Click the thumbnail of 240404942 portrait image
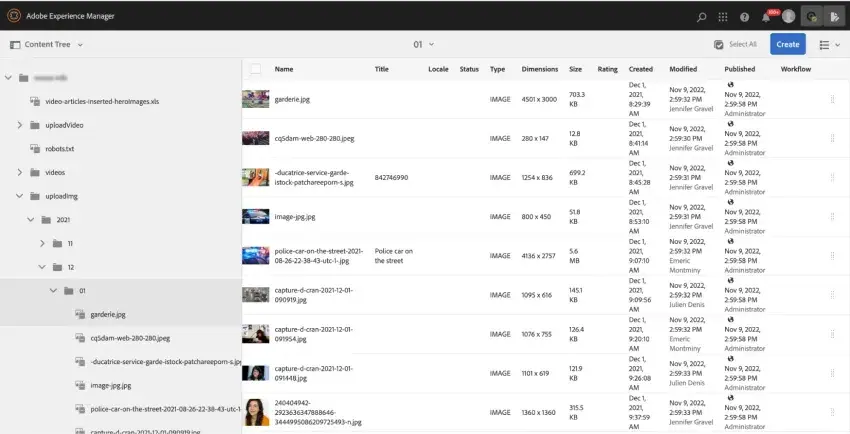 coord(255,412)
